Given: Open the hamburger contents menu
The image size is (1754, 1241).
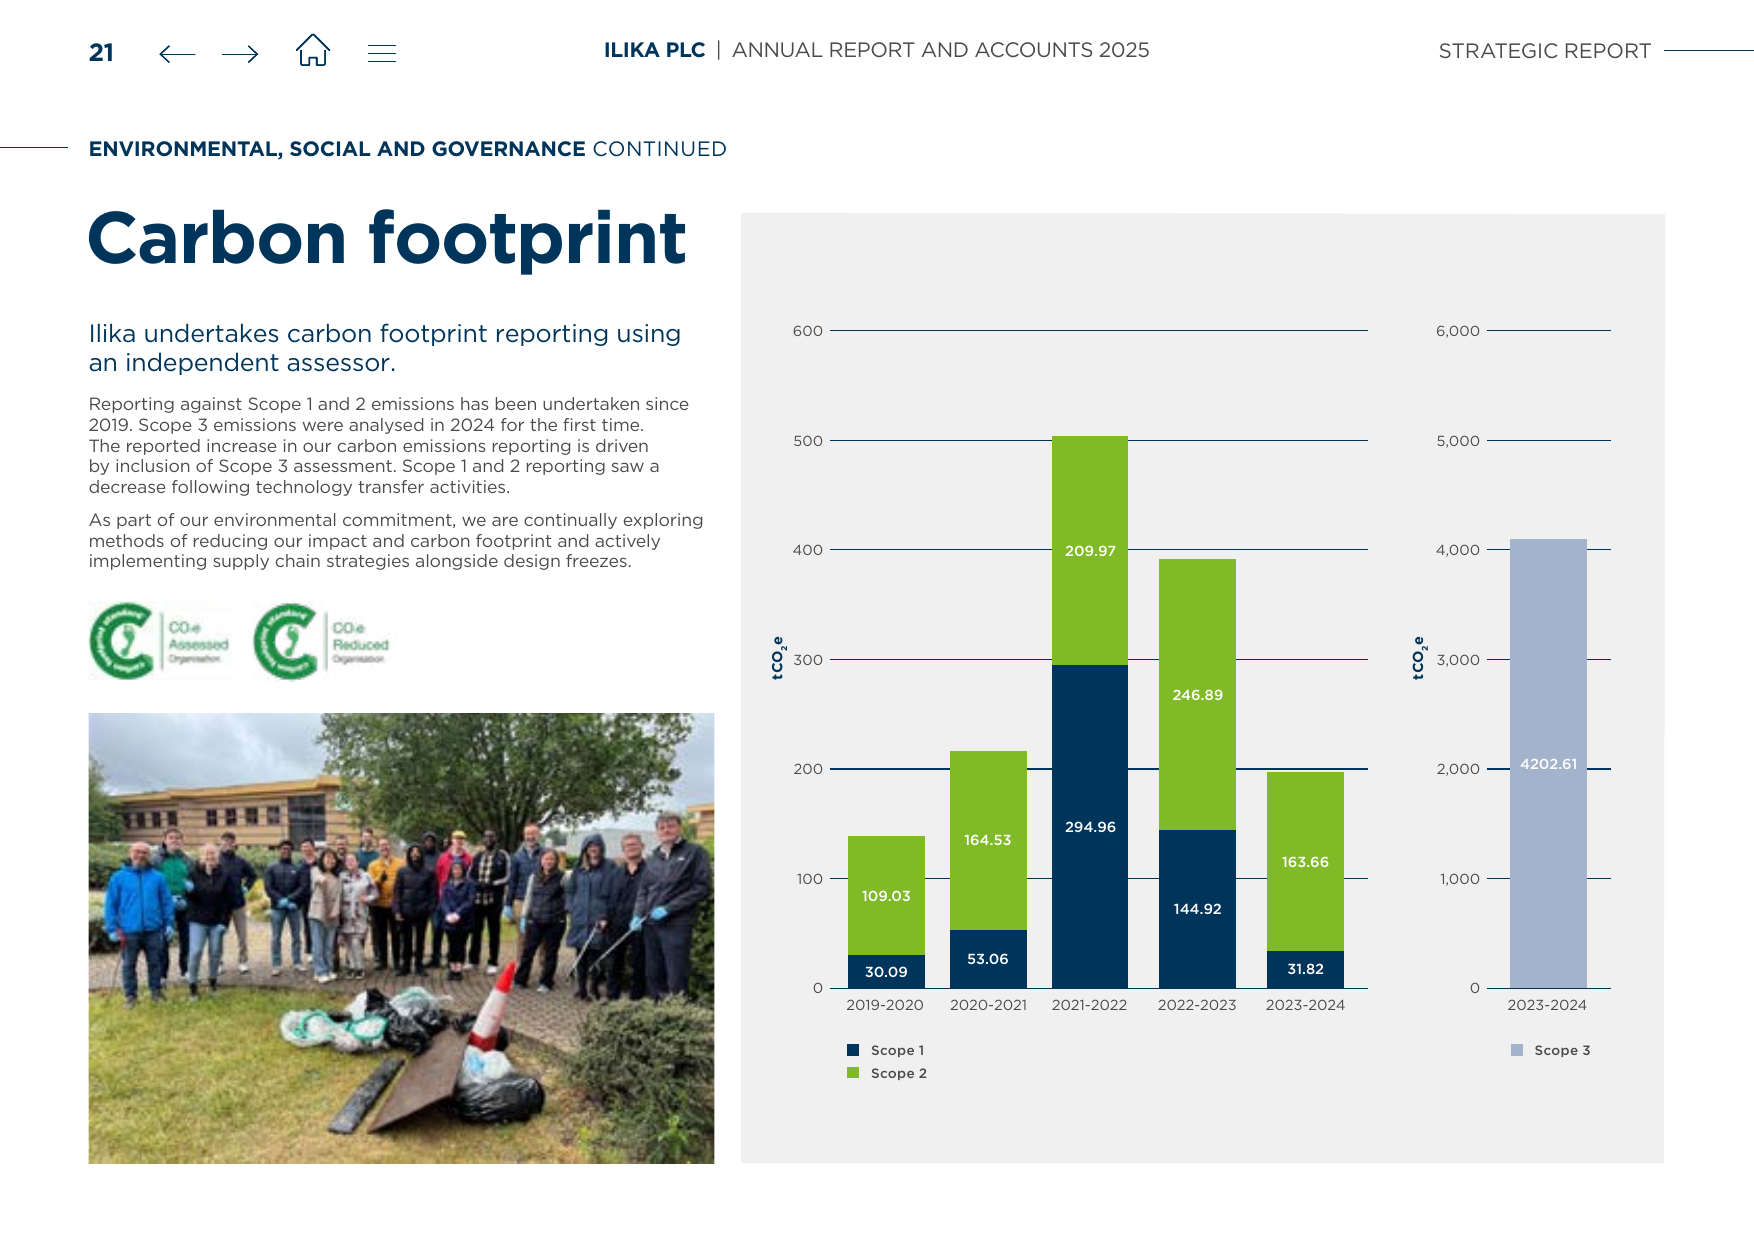Looking at the screenshot, I should click(382, 54).
